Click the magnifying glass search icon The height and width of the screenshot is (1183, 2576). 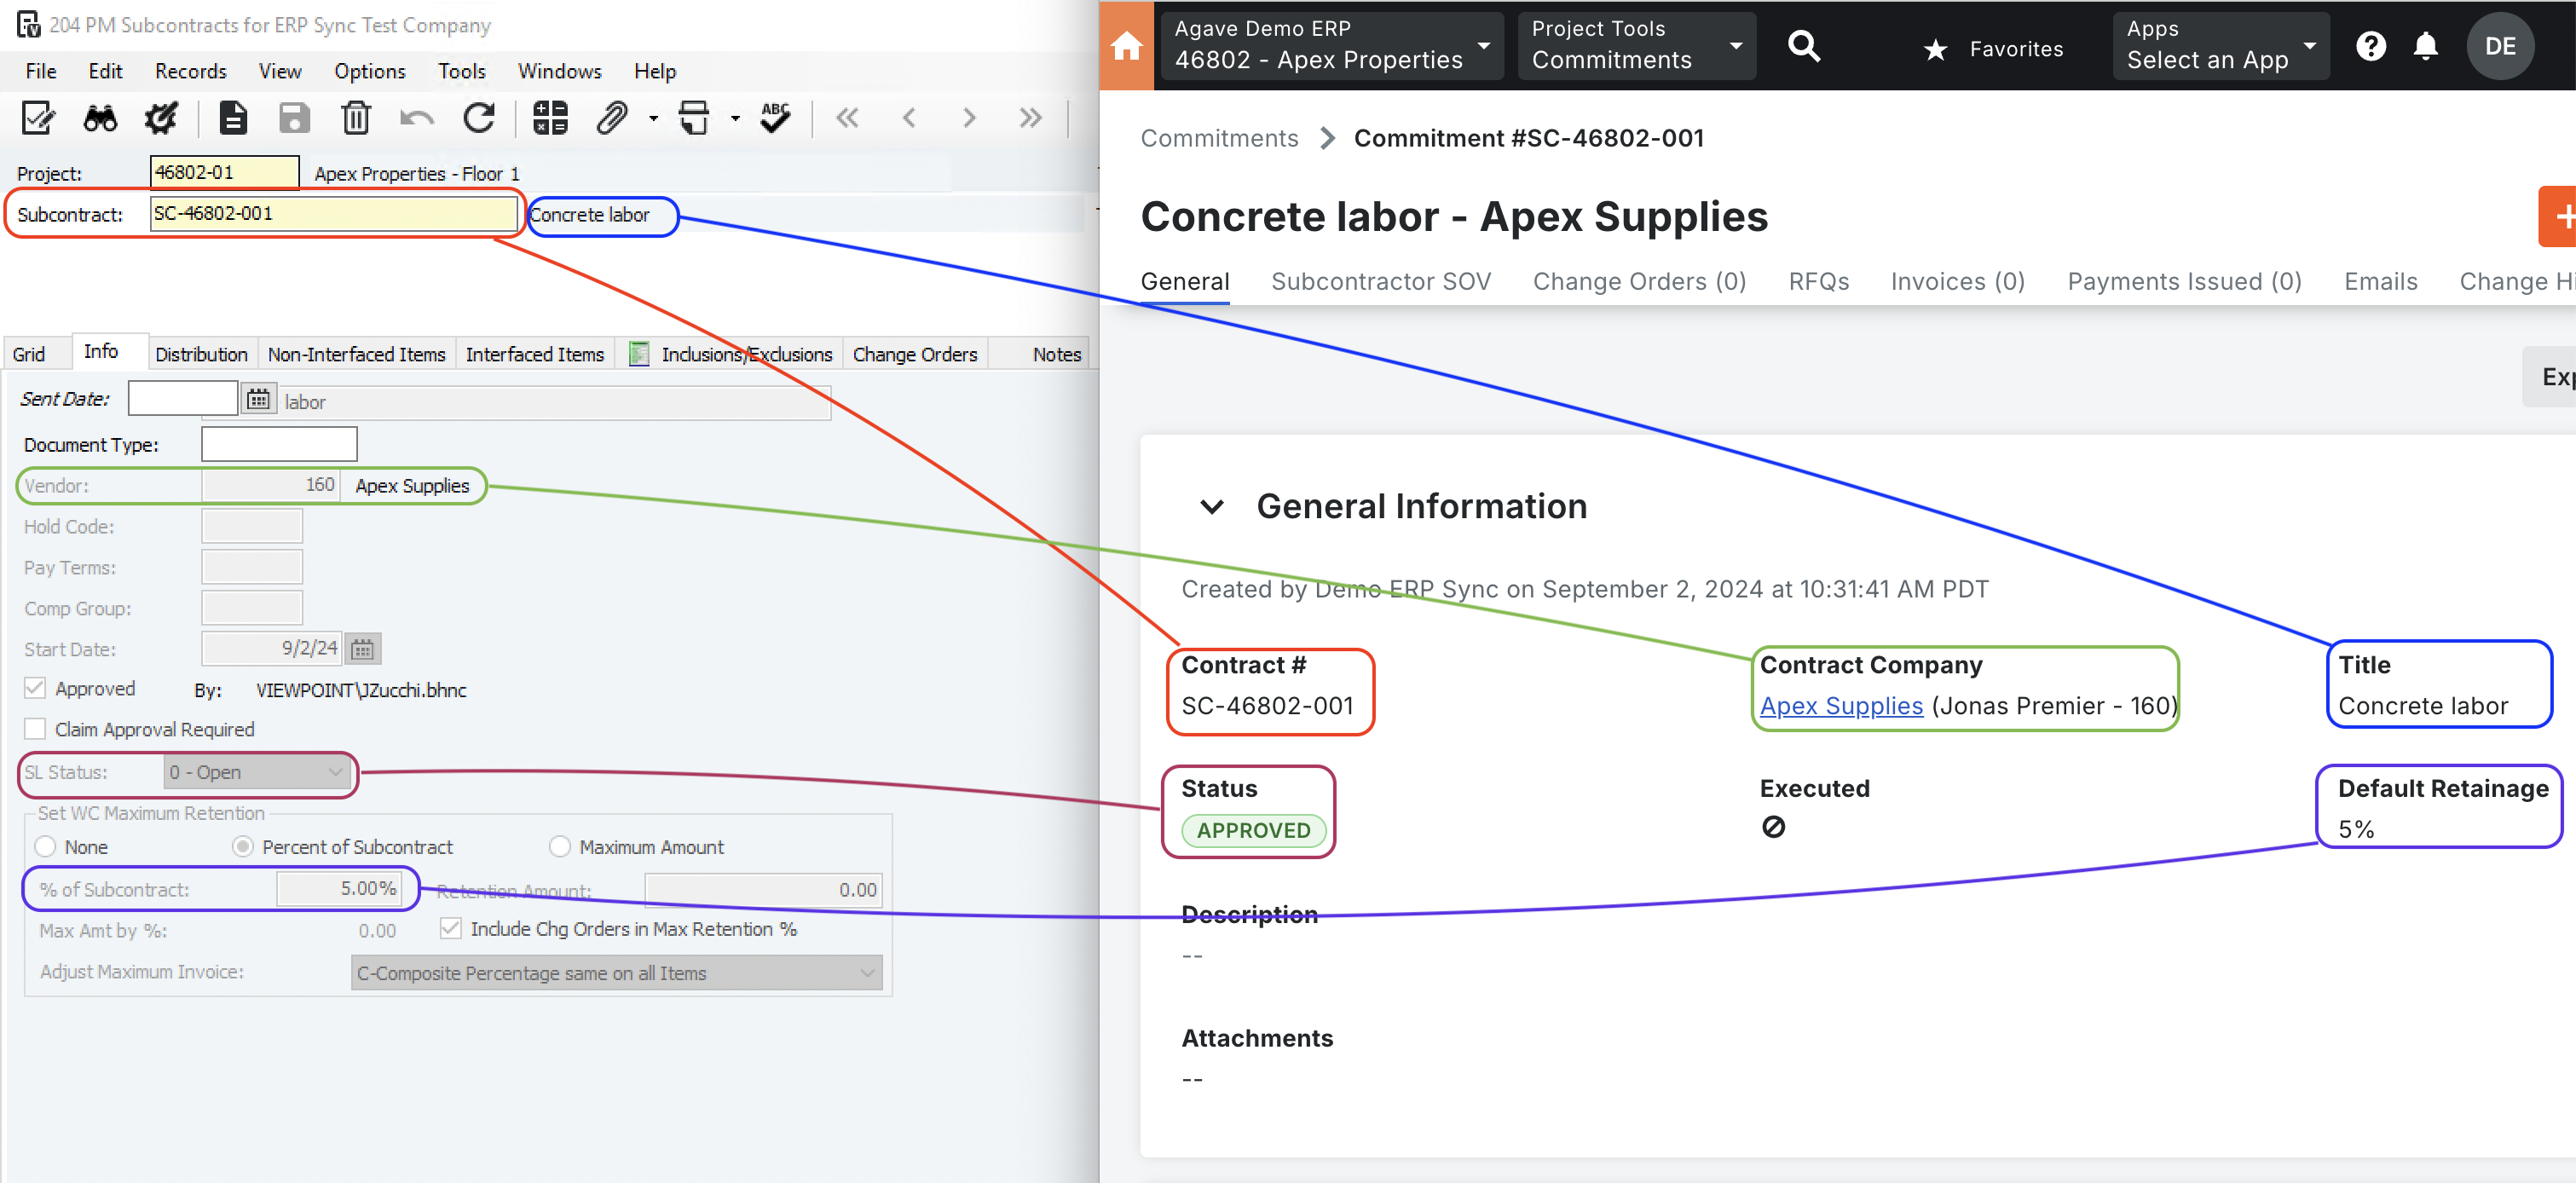tap(1804, 46)
